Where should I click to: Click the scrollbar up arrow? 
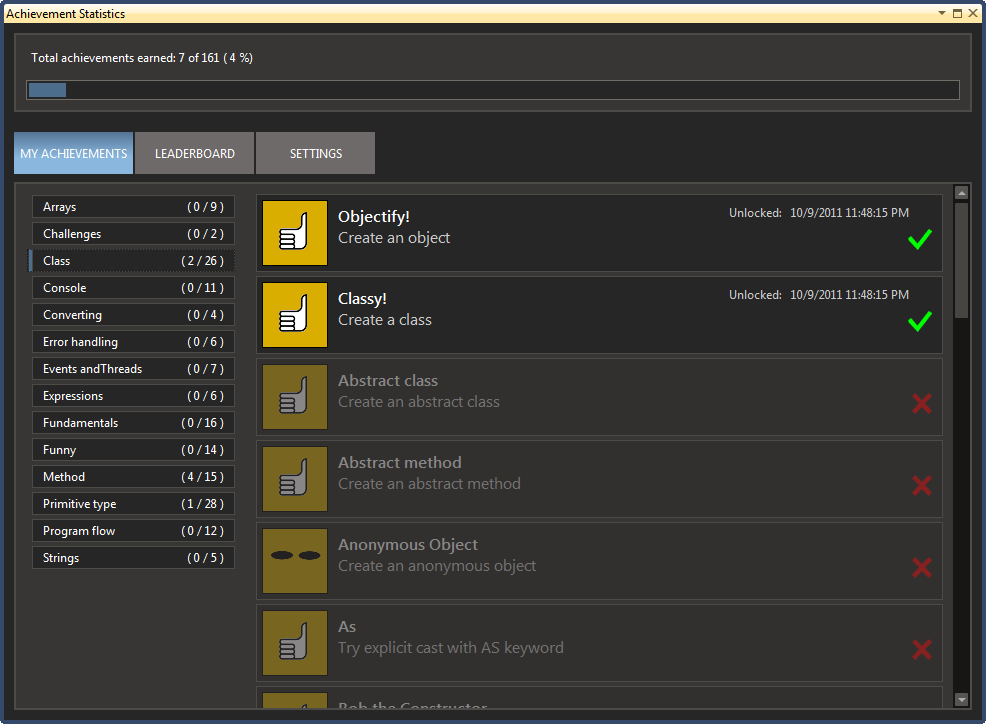962,193
